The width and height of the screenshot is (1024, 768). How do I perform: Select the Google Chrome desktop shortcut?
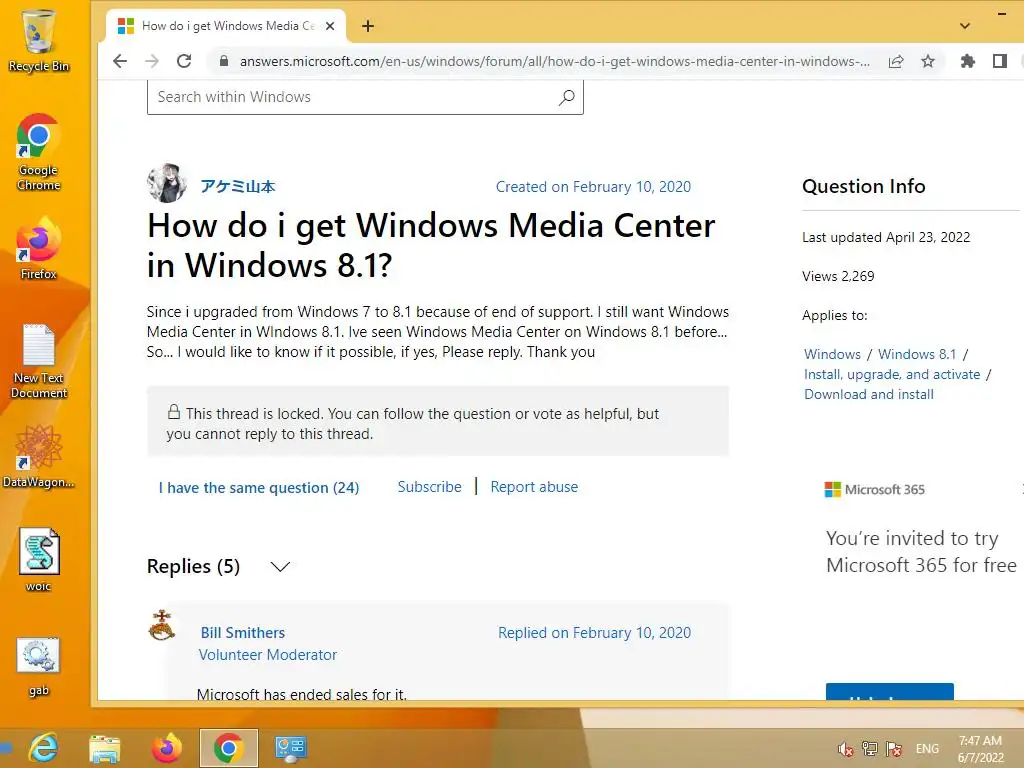pos(39,152)
